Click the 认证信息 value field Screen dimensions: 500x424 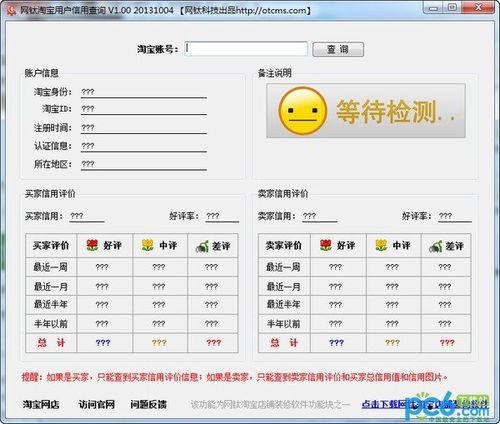coord(144,146)
